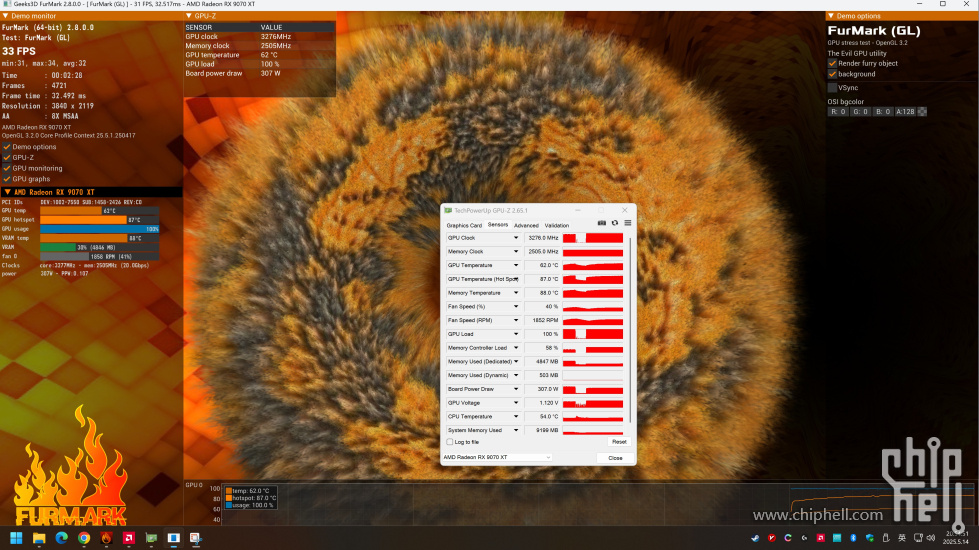The height and width of the screenshot is (550, 979).
Task: Toggle the GPU graphs checkbox
Action: (x=7, y=179)
